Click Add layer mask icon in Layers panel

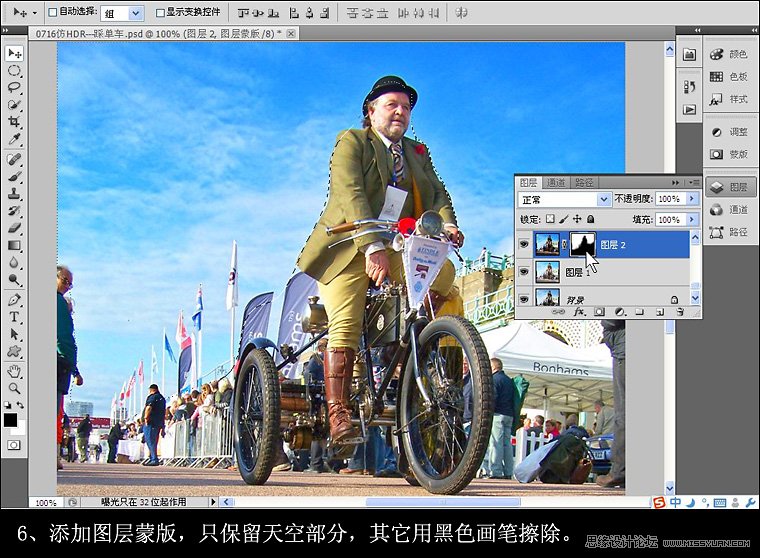(599, 312)
